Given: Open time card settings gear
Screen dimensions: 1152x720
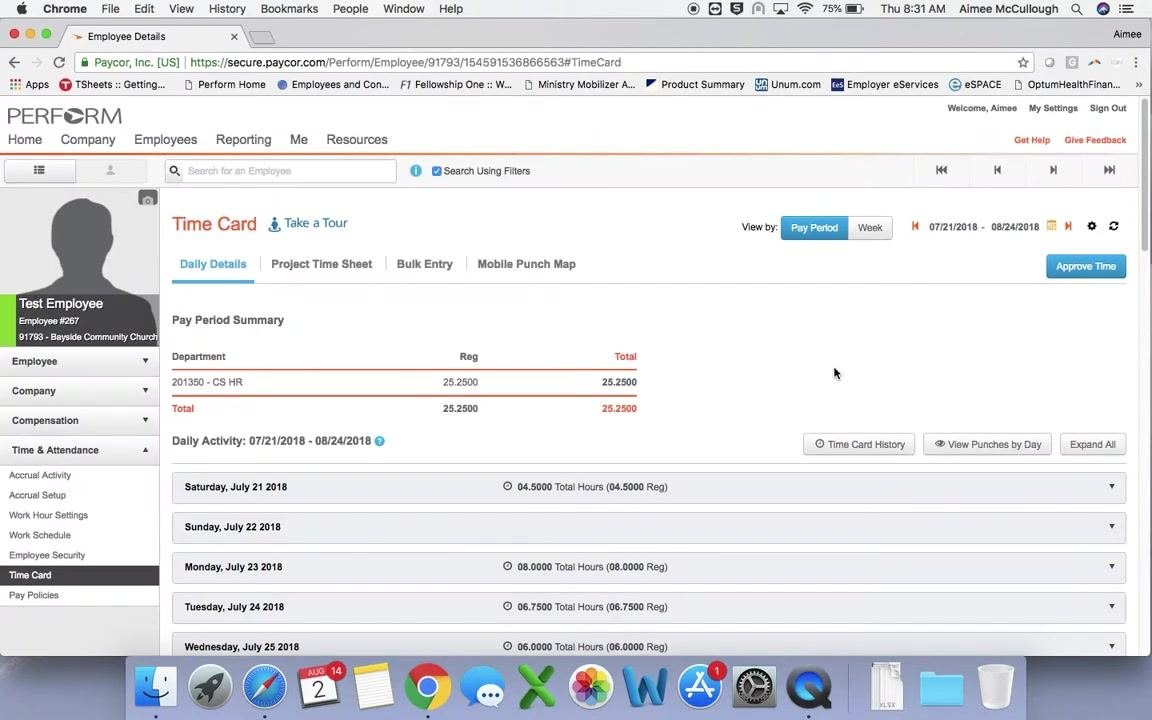Looking at the screenshot, I should [x=1092, y=226].
